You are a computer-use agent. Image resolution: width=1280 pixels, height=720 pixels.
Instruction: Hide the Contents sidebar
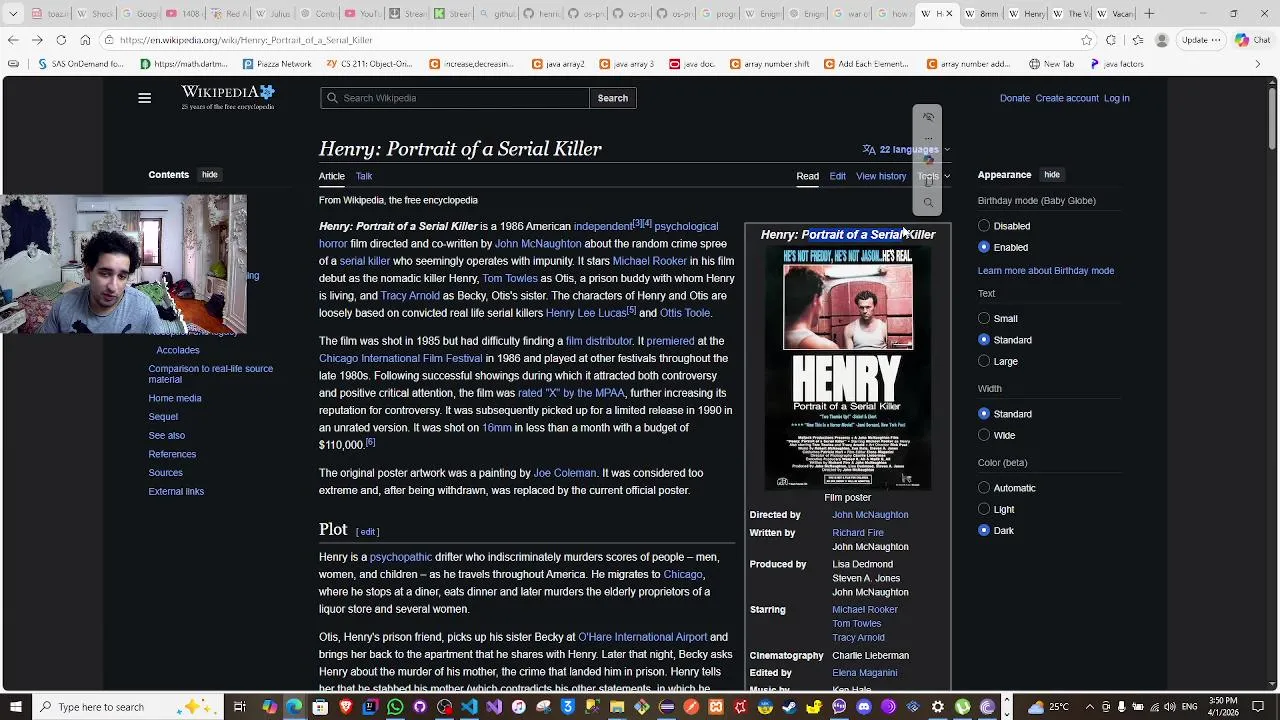pos(210,175)
